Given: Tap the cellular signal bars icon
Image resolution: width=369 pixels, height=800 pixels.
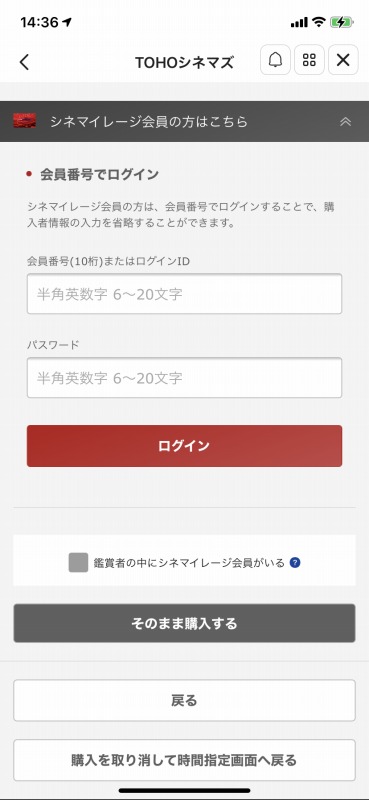Looking at the screenshot, I should coord(299,22).
